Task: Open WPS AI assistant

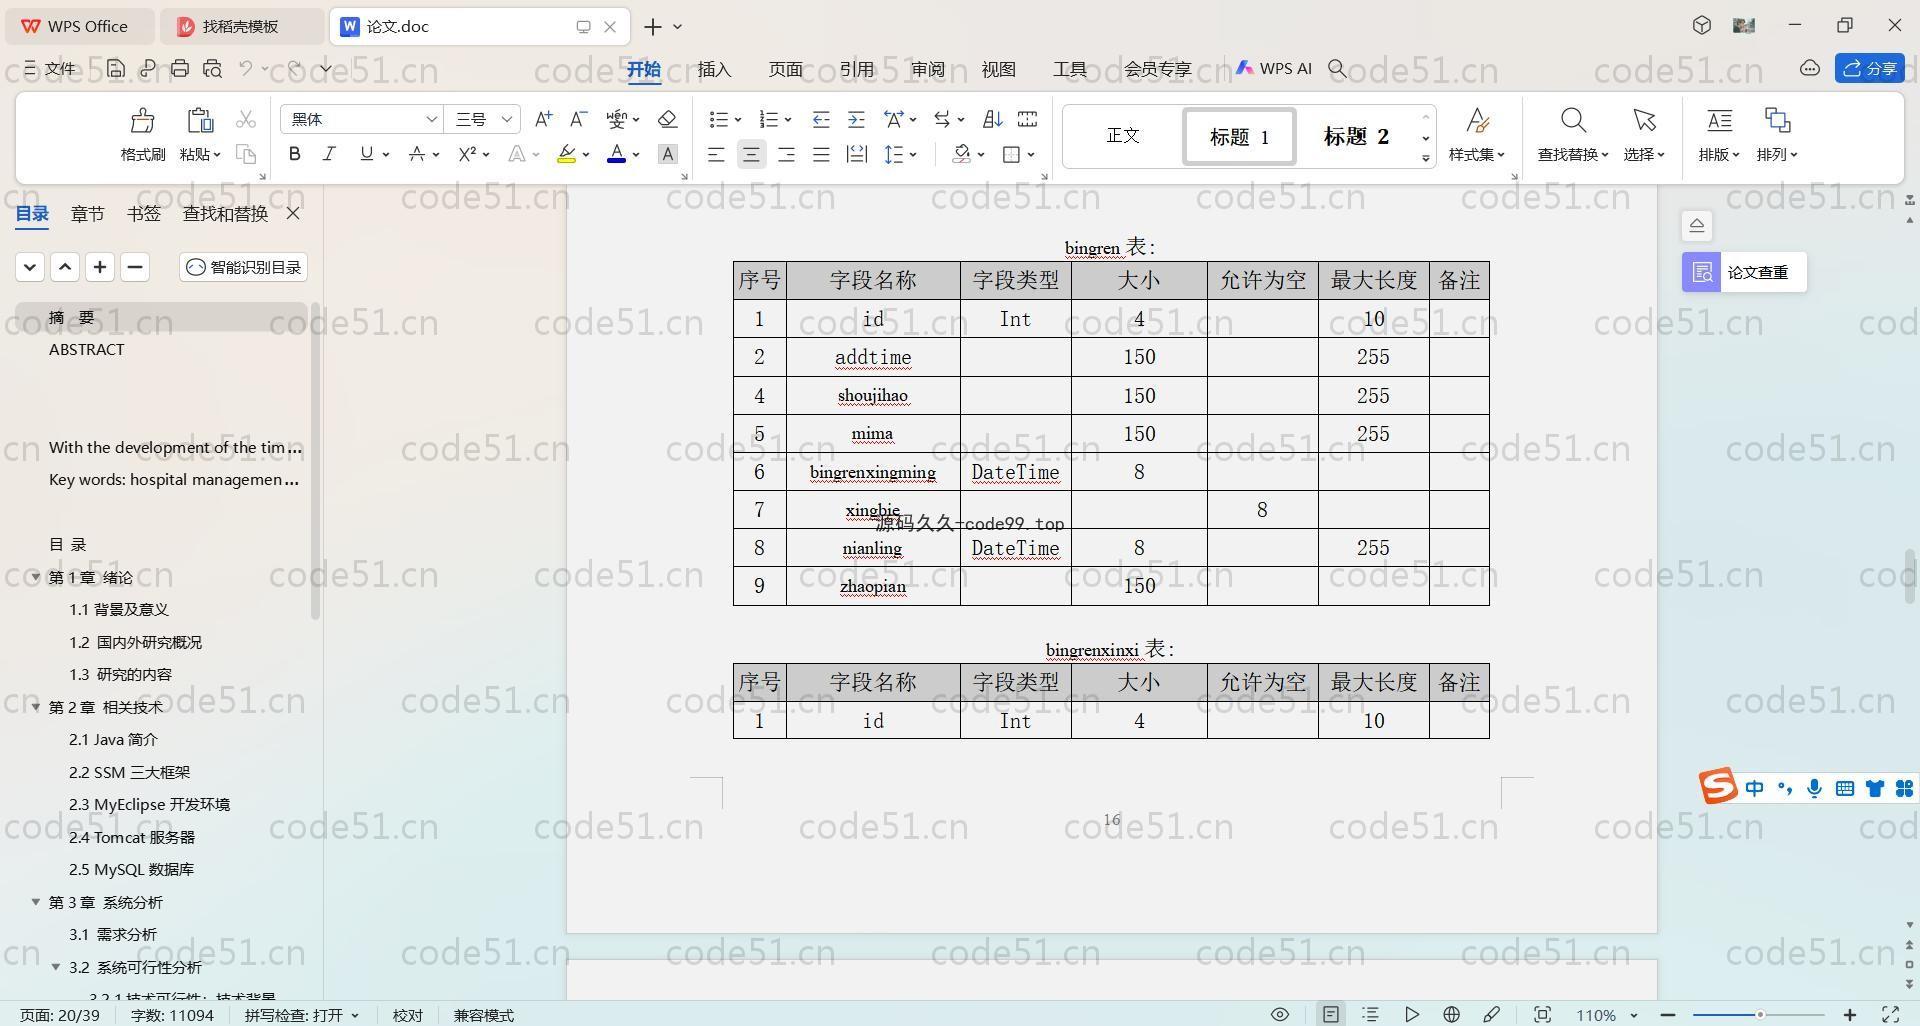Action: click(1273, 68)
